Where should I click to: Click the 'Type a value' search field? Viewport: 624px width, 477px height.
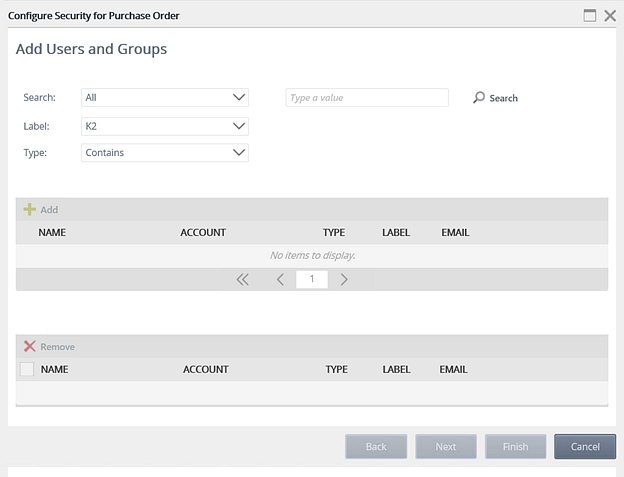[367, 98]
